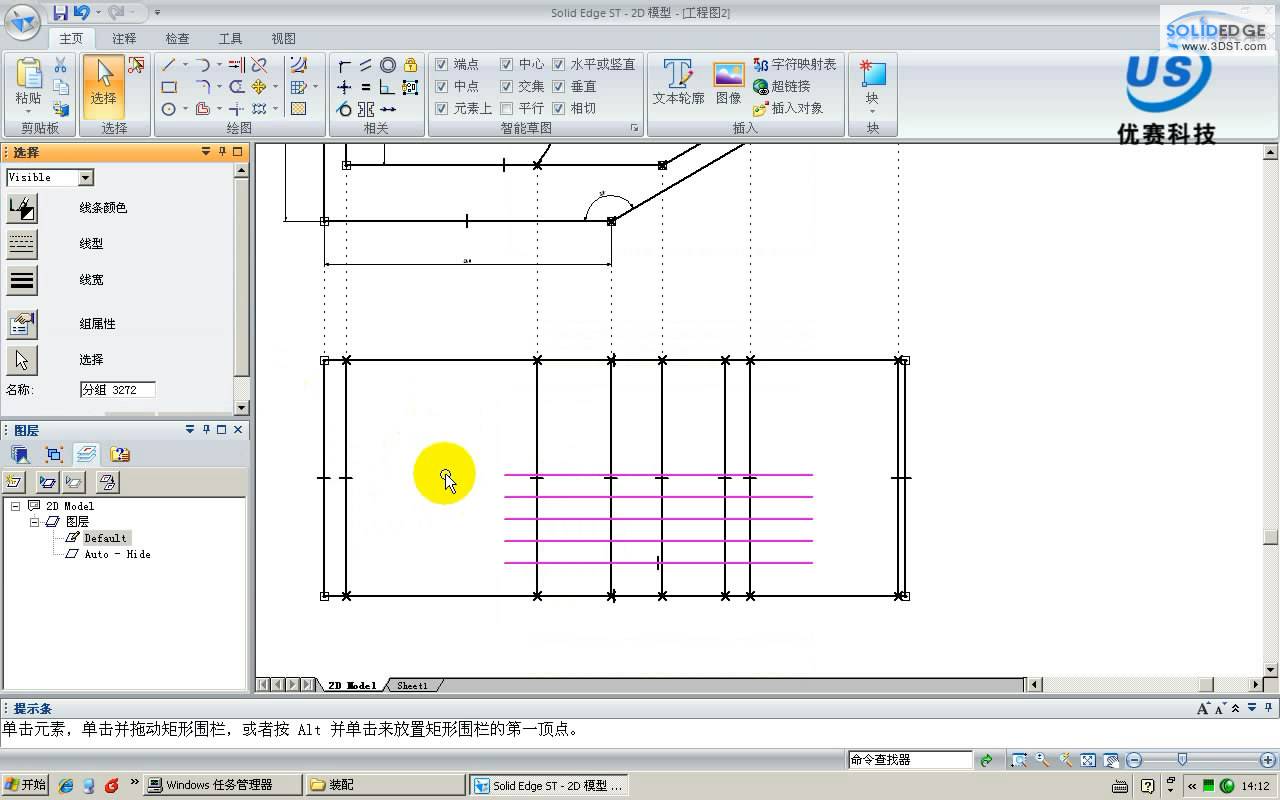Switch to the 注释 ribbon tab
This screenshot has height=800, width=1280.
(x=124, y=39)
